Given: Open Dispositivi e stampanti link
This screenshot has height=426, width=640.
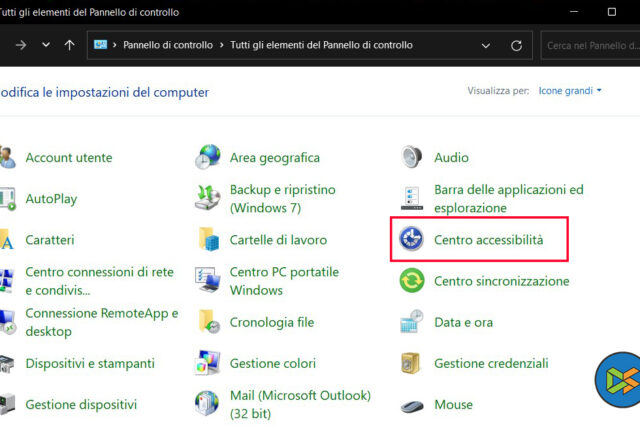Looking at the screenshot, I should (90, 364).
